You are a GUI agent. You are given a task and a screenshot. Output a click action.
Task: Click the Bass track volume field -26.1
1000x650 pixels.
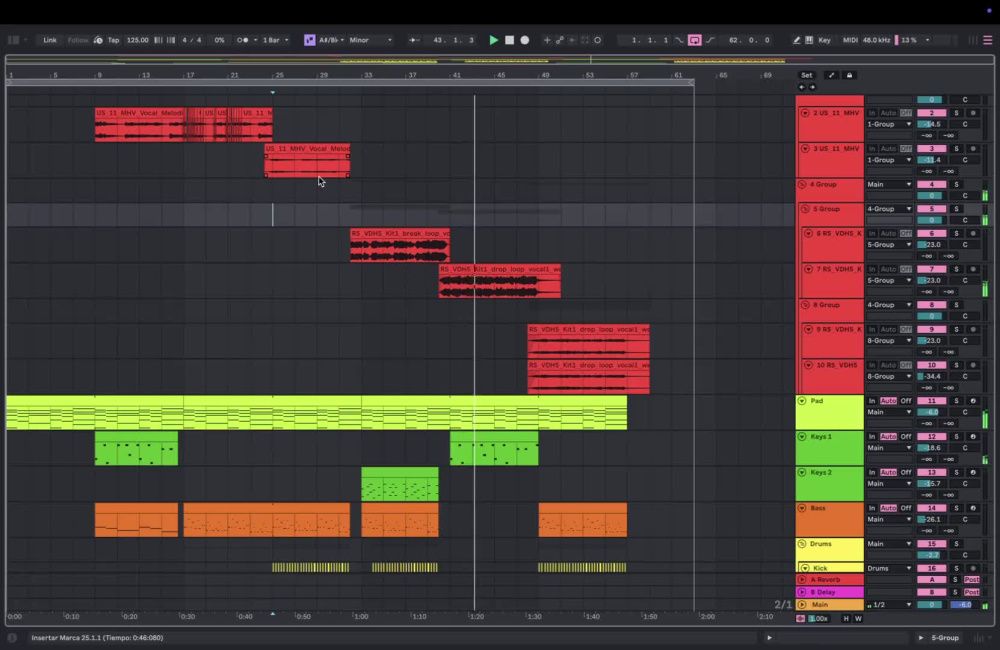931,519
